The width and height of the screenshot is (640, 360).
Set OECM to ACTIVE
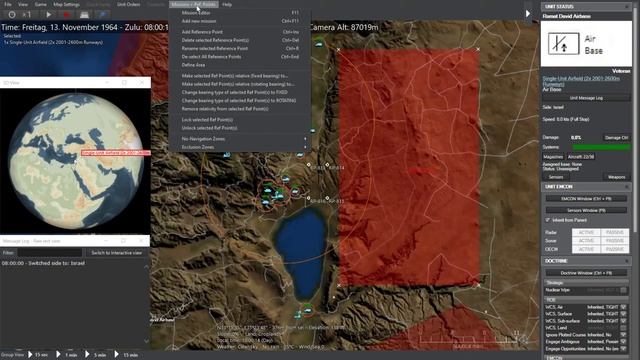586,249
